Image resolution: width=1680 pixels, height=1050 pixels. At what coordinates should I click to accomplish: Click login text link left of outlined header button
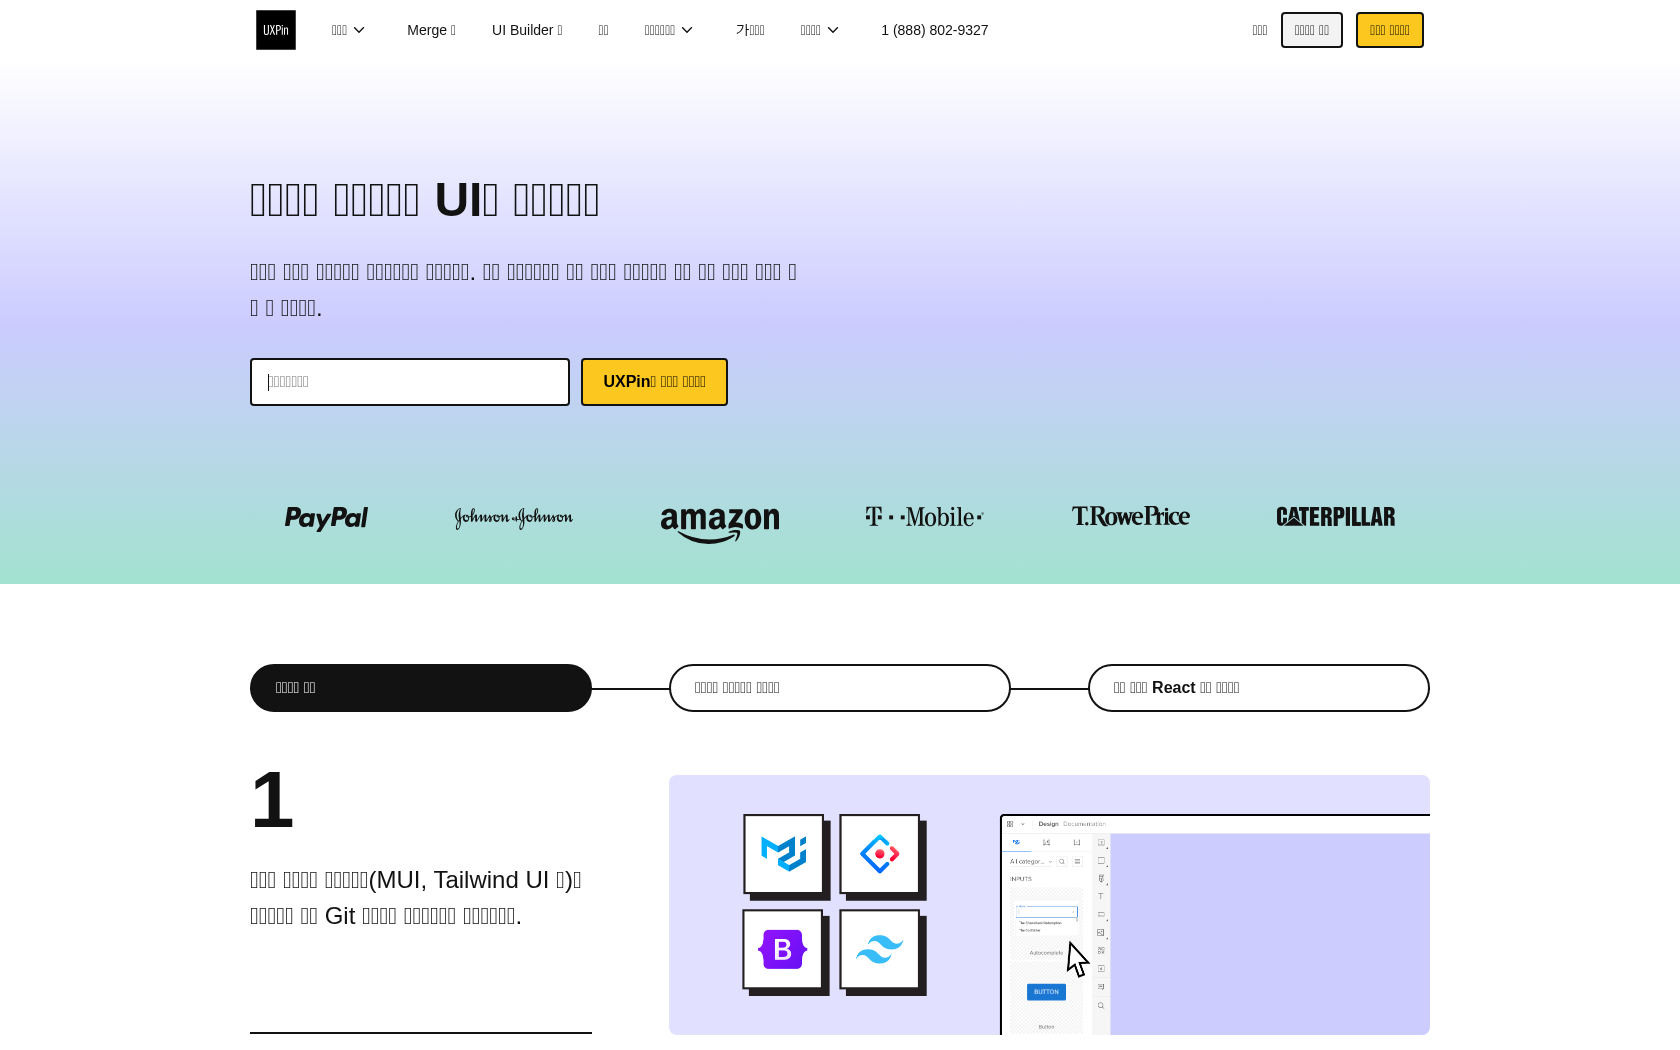pos(1260,30)
